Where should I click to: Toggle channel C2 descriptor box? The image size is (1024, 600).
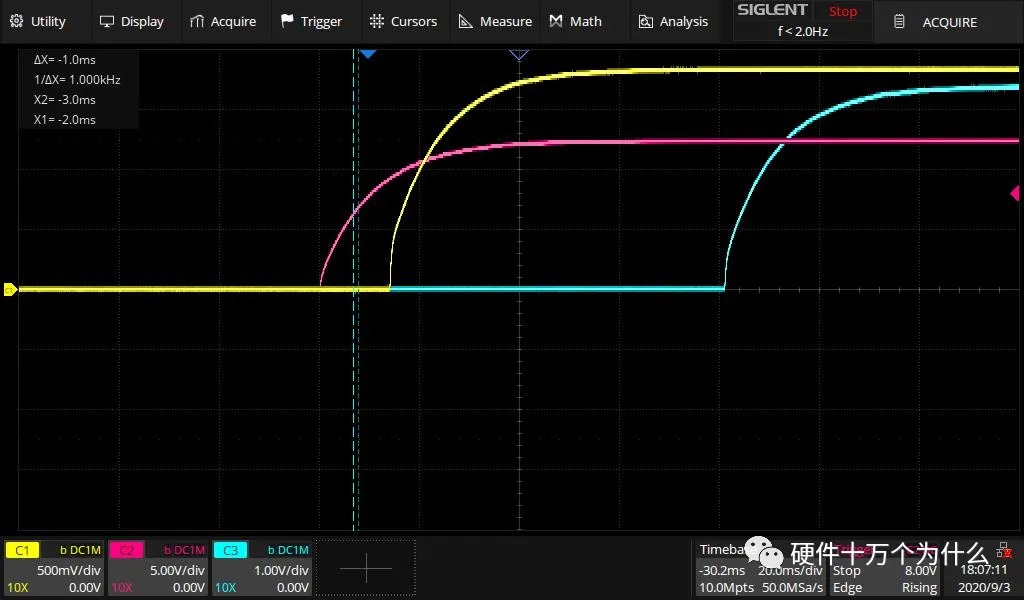158,568
